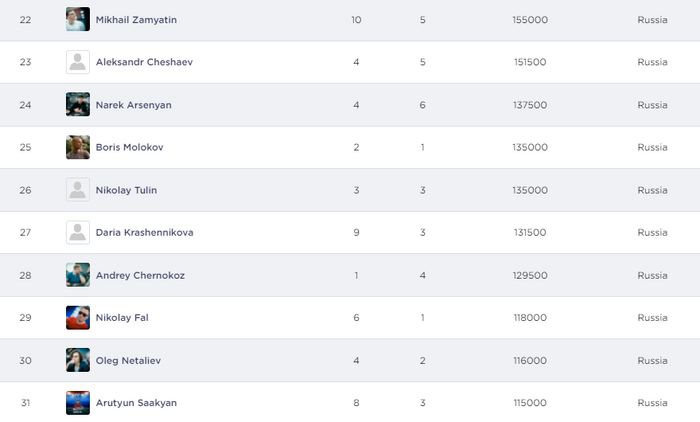Click Oleg Netaliev's avatar photo
700x422 pixels.
coord(78,360)
